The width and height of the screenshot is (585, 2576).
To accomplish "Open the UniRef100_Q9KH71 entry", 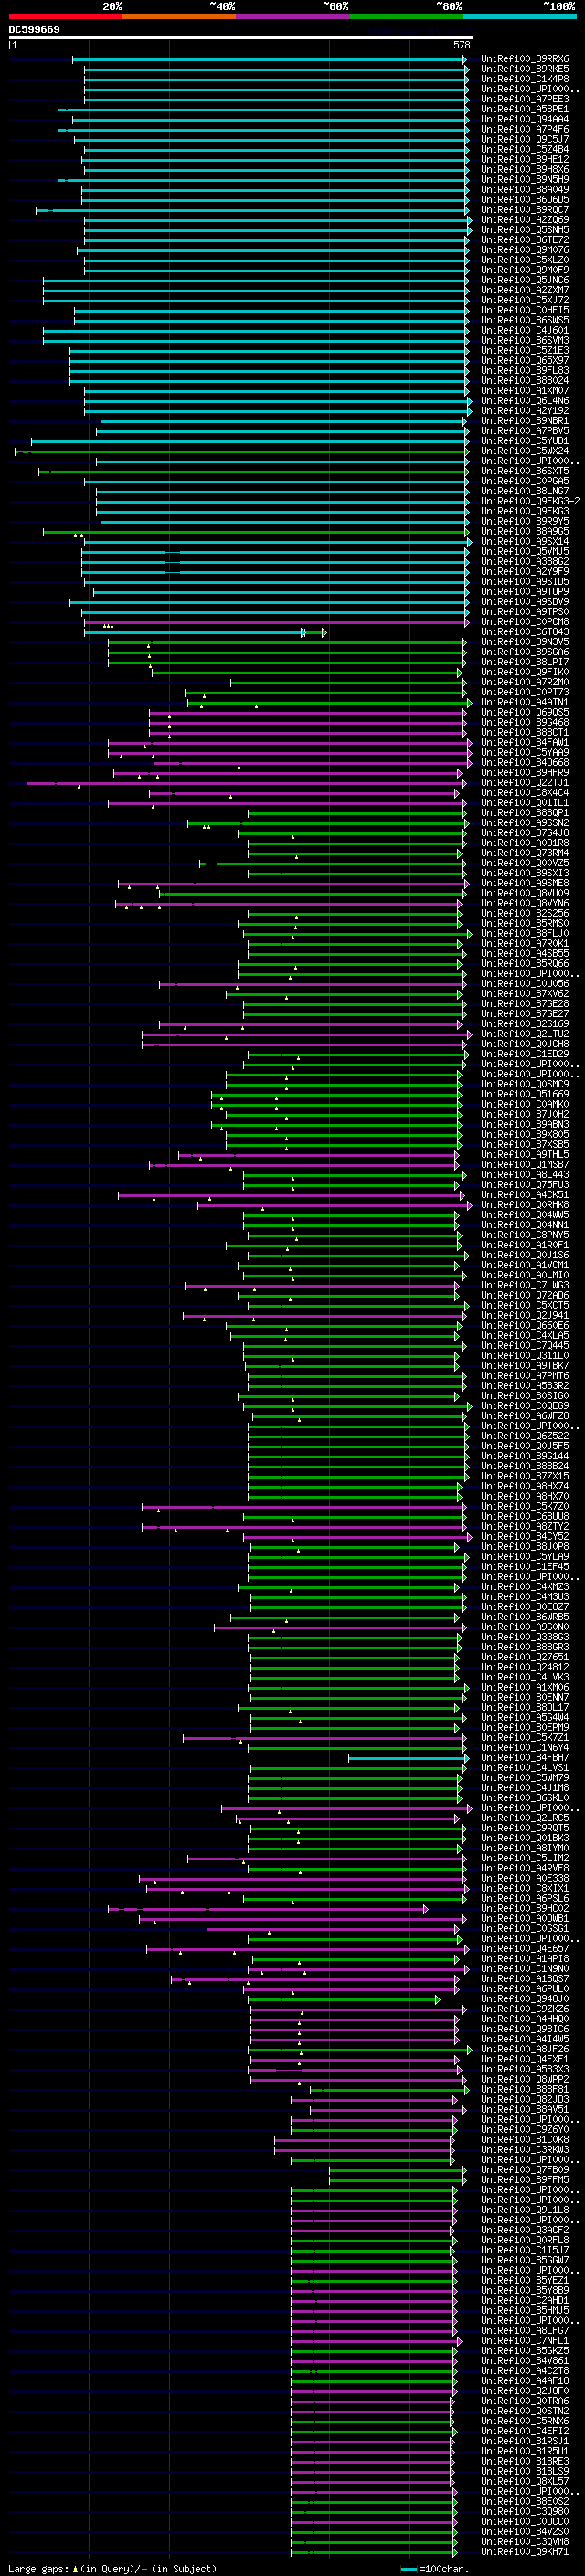I will (x=524, y=2552).
